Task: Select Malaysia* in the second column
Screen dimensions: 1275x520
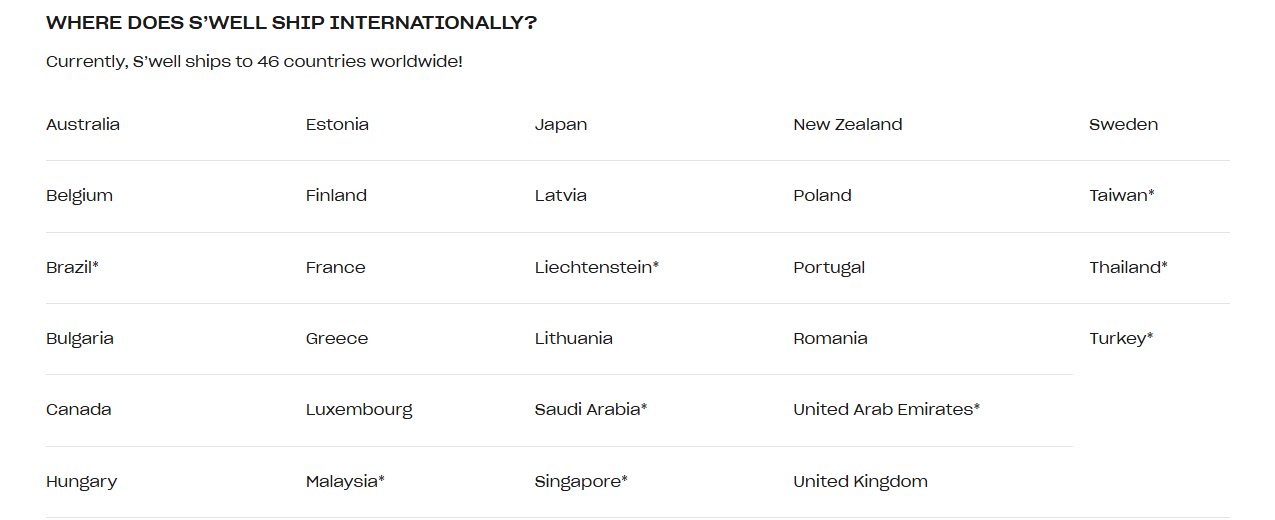Action: pyautogui.click(x=345, y=482)
